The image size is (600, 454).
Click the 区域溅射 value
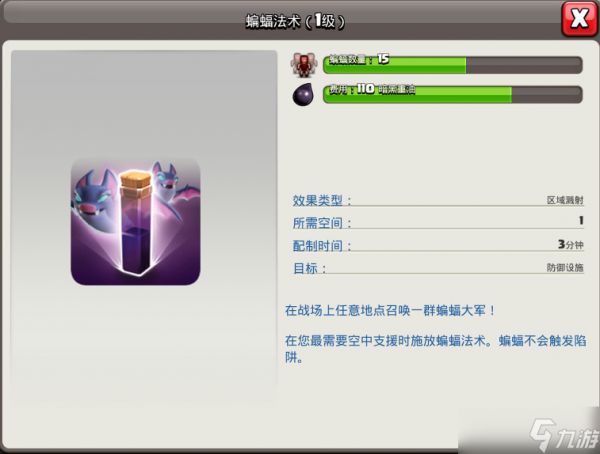[565, 200]
